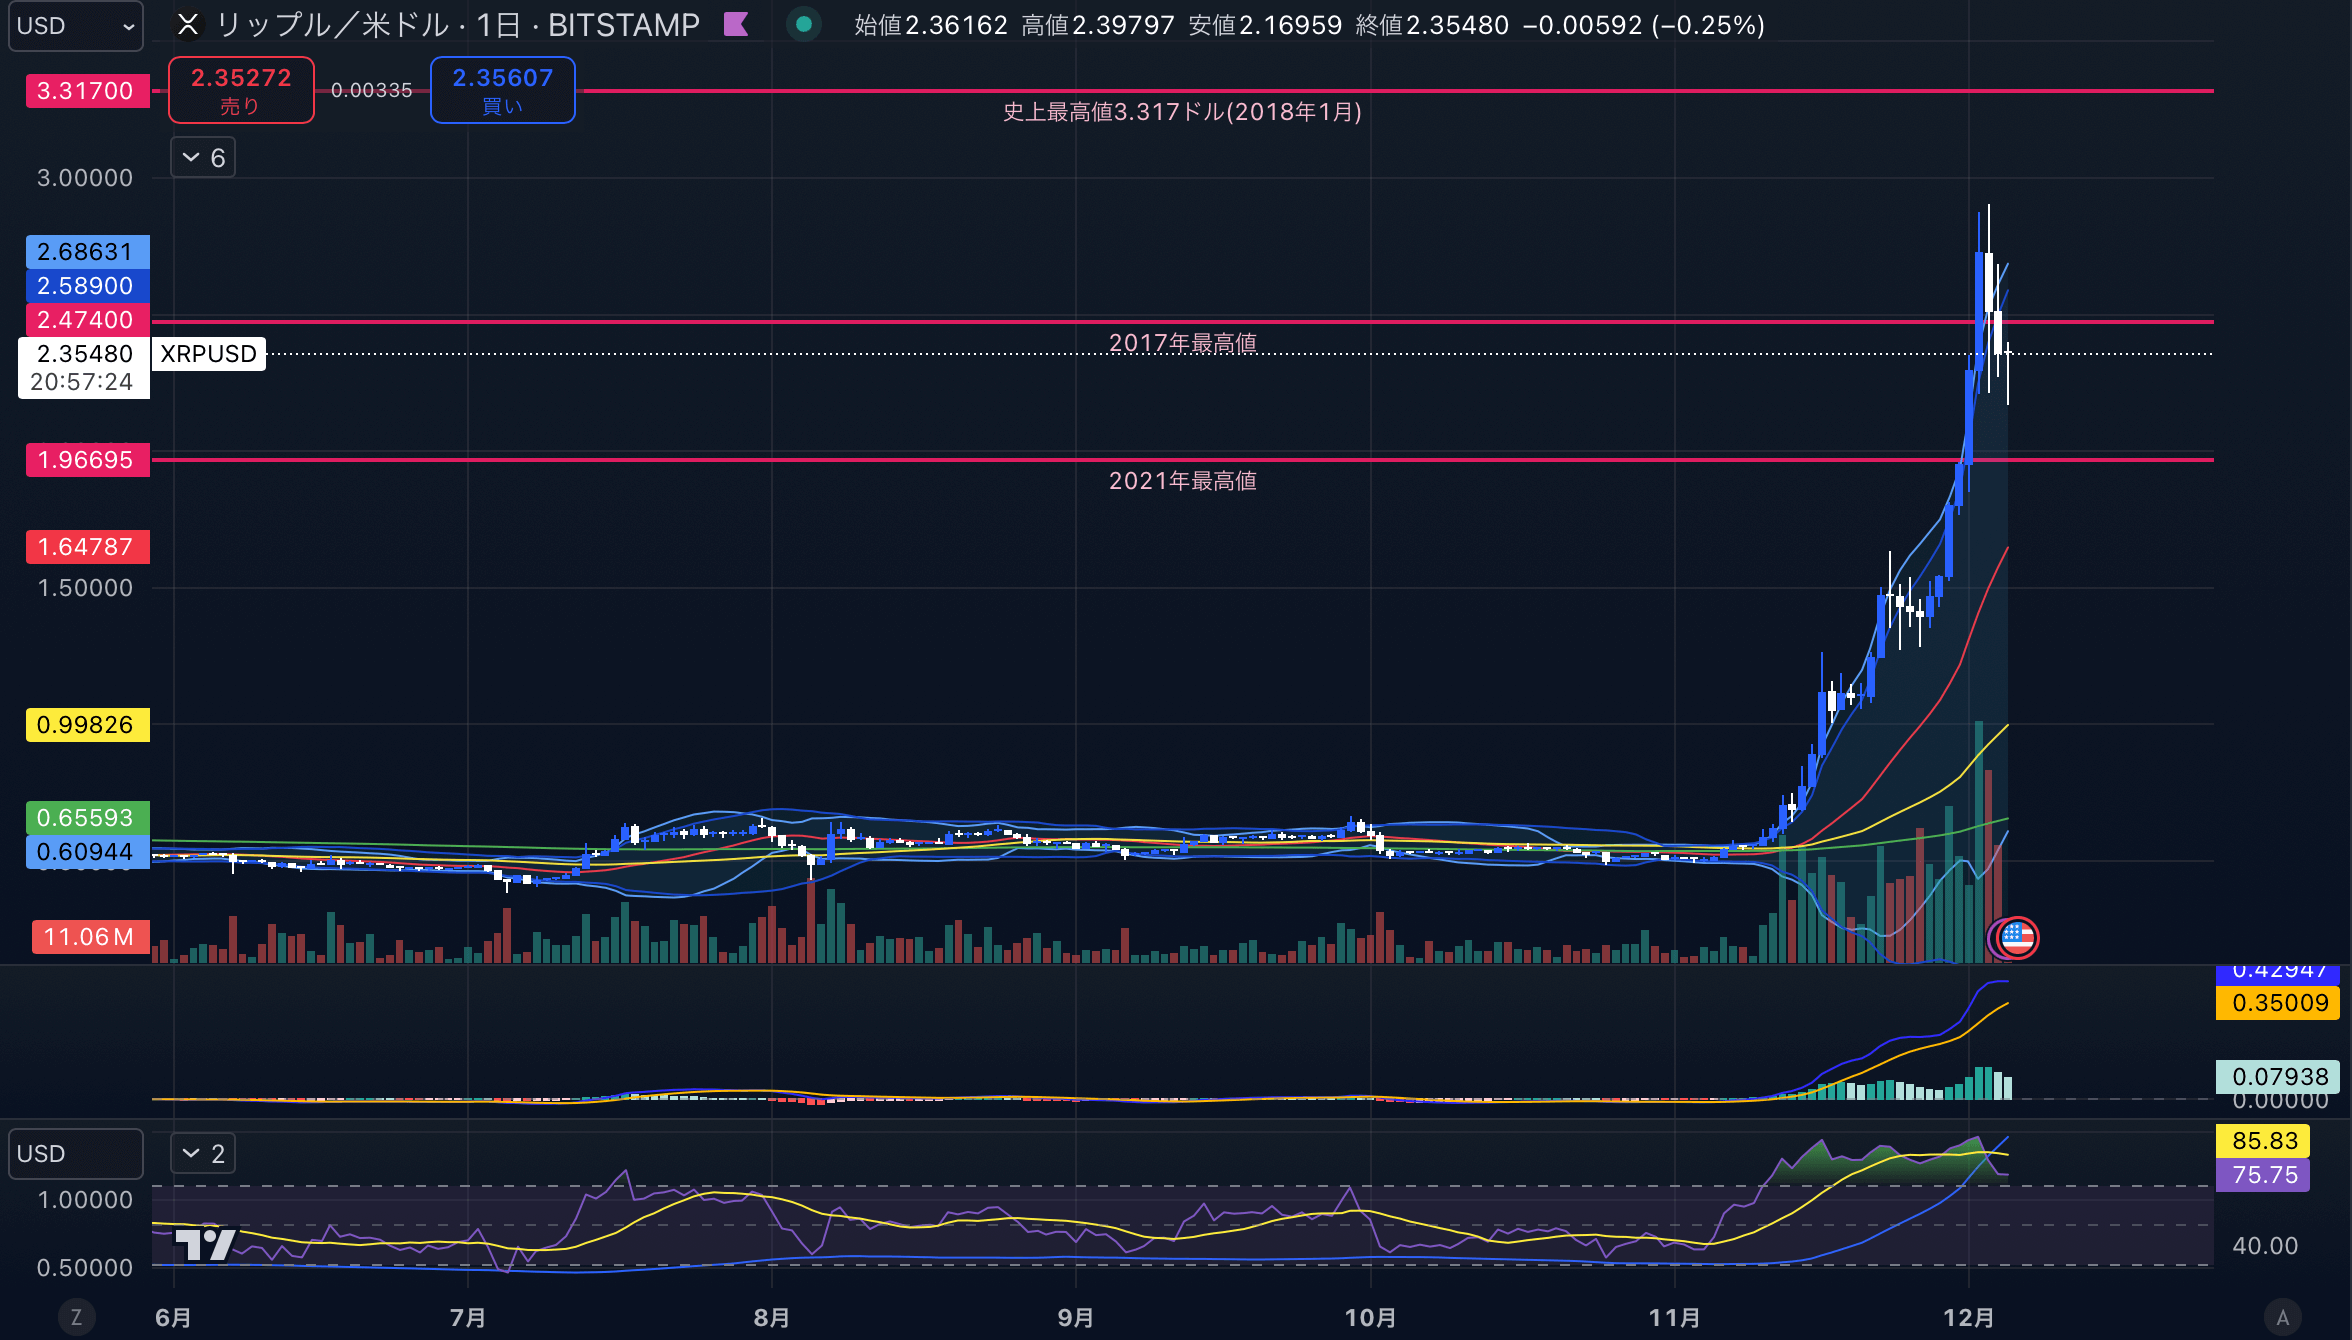Screen dimensions: 2352x1340
Task: Open the lower pane USD dropdown
Action: point(76,1154)
